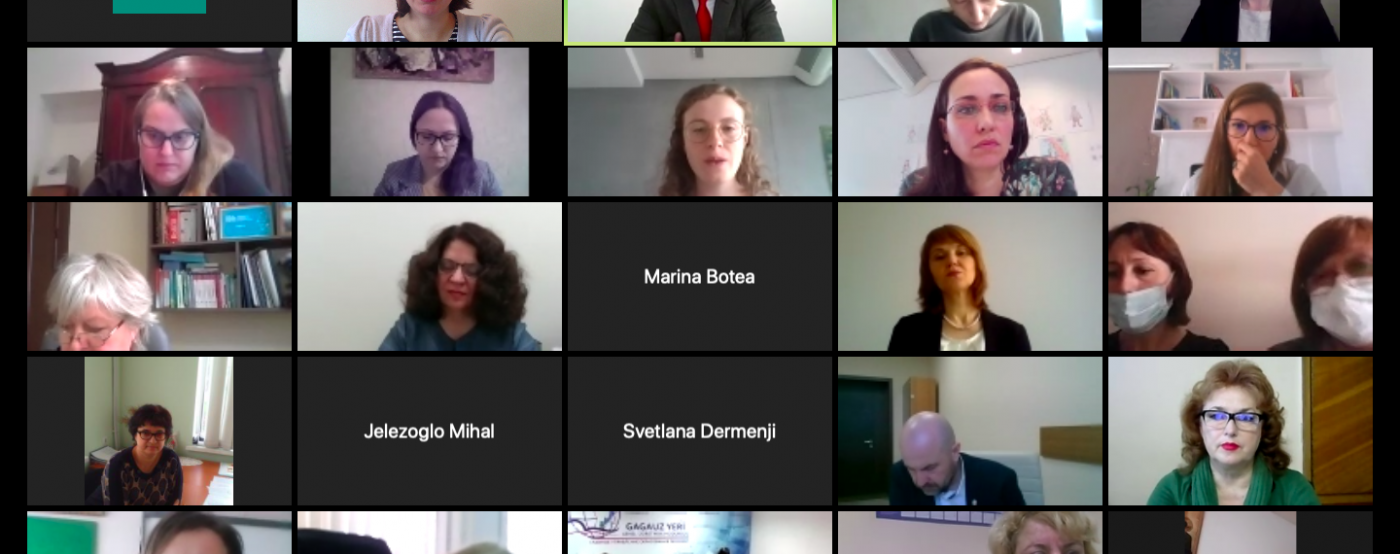Select the Marina Botea participant tile
Screen dimensions: 1400x554
[700, 276]
